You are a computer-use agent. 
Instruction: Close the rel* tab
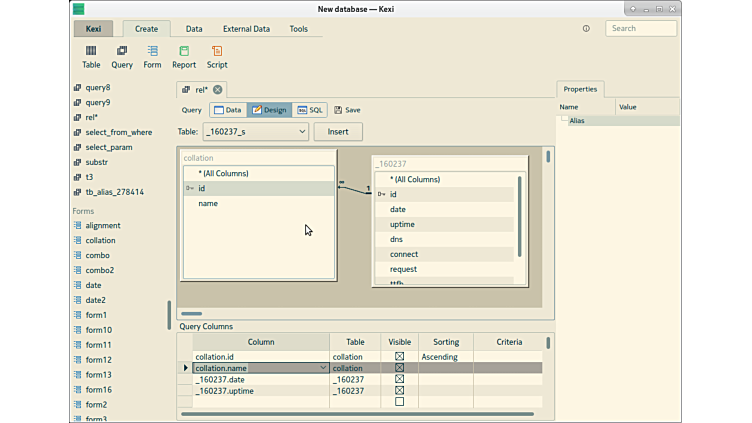click(x=218, y=90)
